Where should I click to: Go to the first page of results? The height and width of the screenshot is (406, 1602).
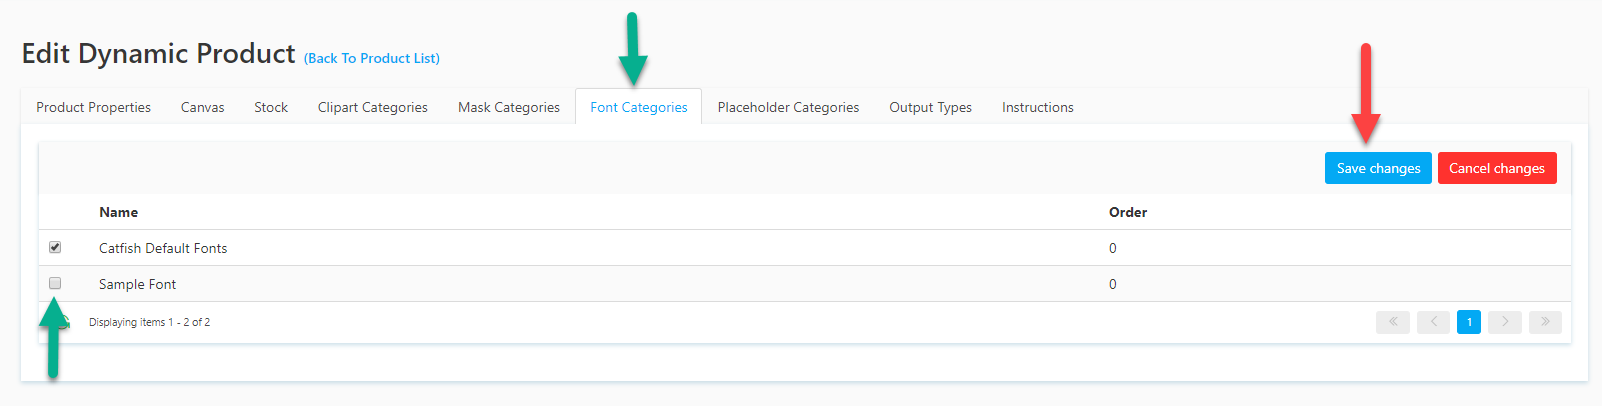[x=1392, y=322]
